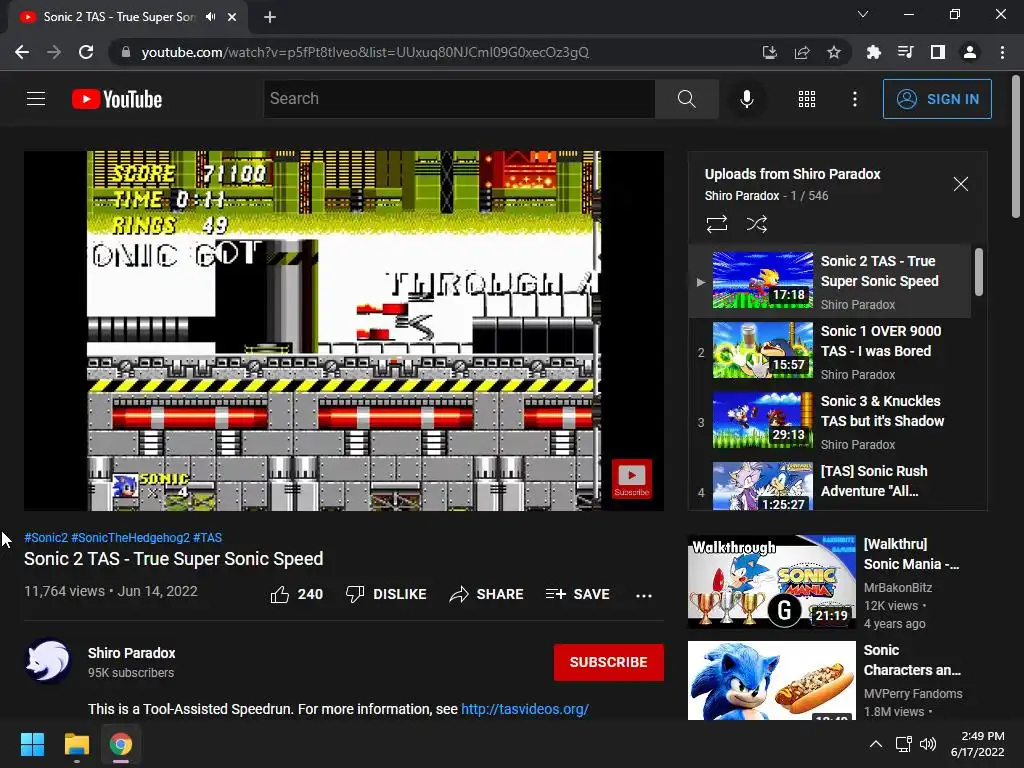Screen dimensions: 1024x768
Task: Select the Sonic 2 TAS browser tab
Action: pos(128,17)
